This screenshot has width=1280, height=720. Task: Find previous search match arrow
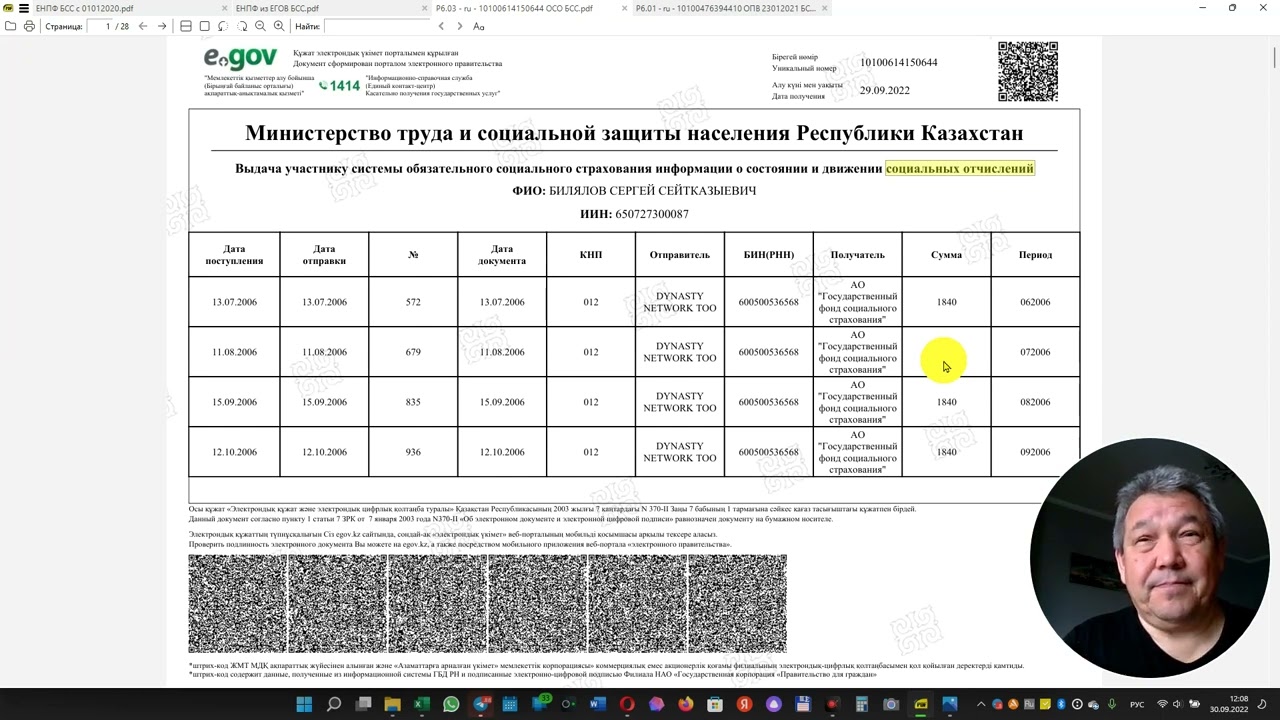[x=441, y=26]
